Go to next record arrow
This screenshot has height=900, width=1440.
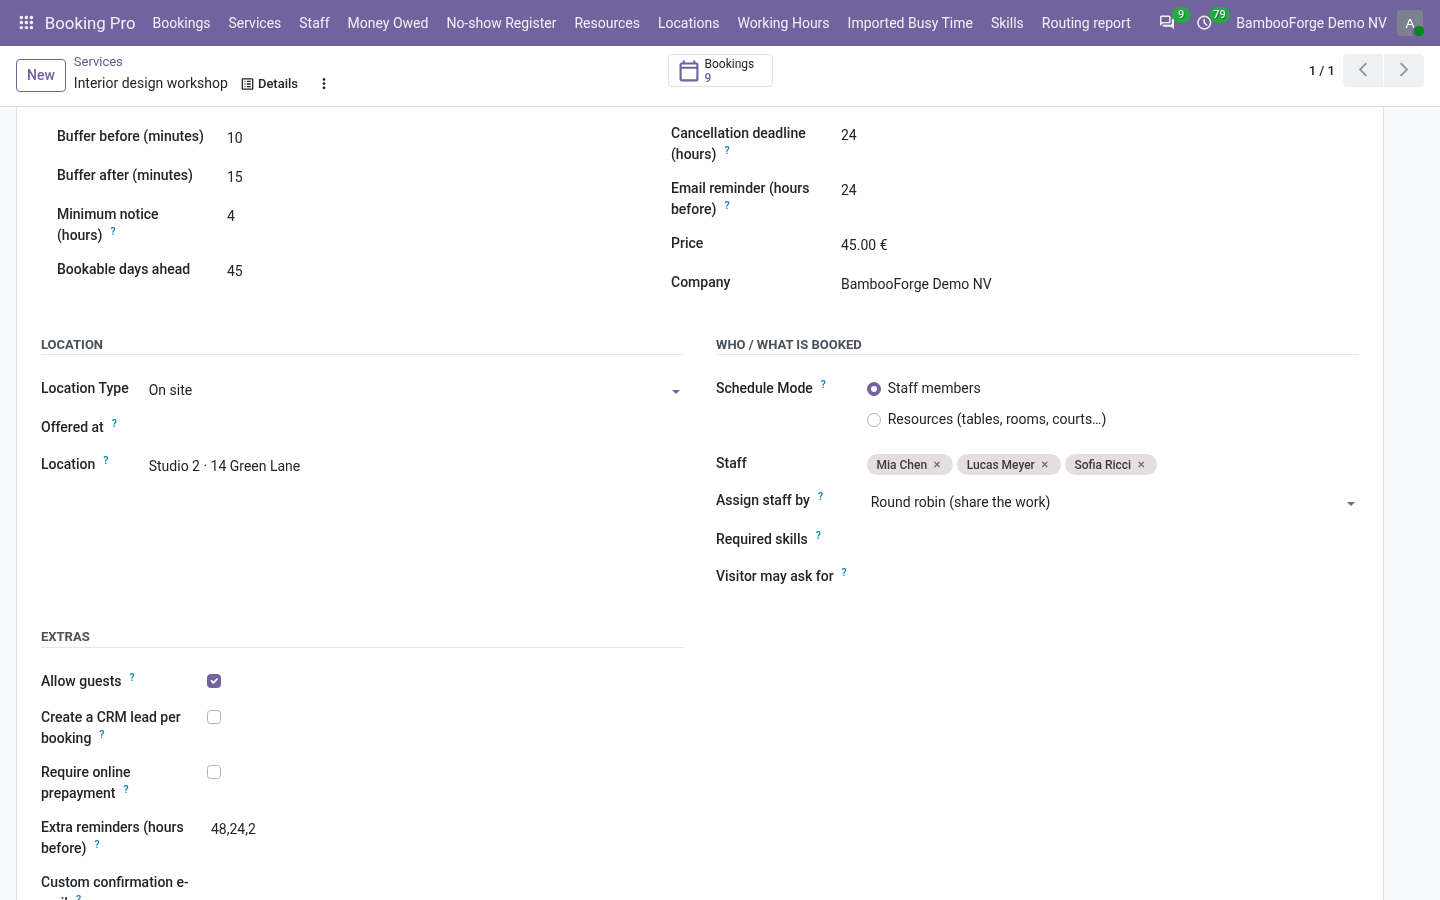click(x=1404, y=70)
